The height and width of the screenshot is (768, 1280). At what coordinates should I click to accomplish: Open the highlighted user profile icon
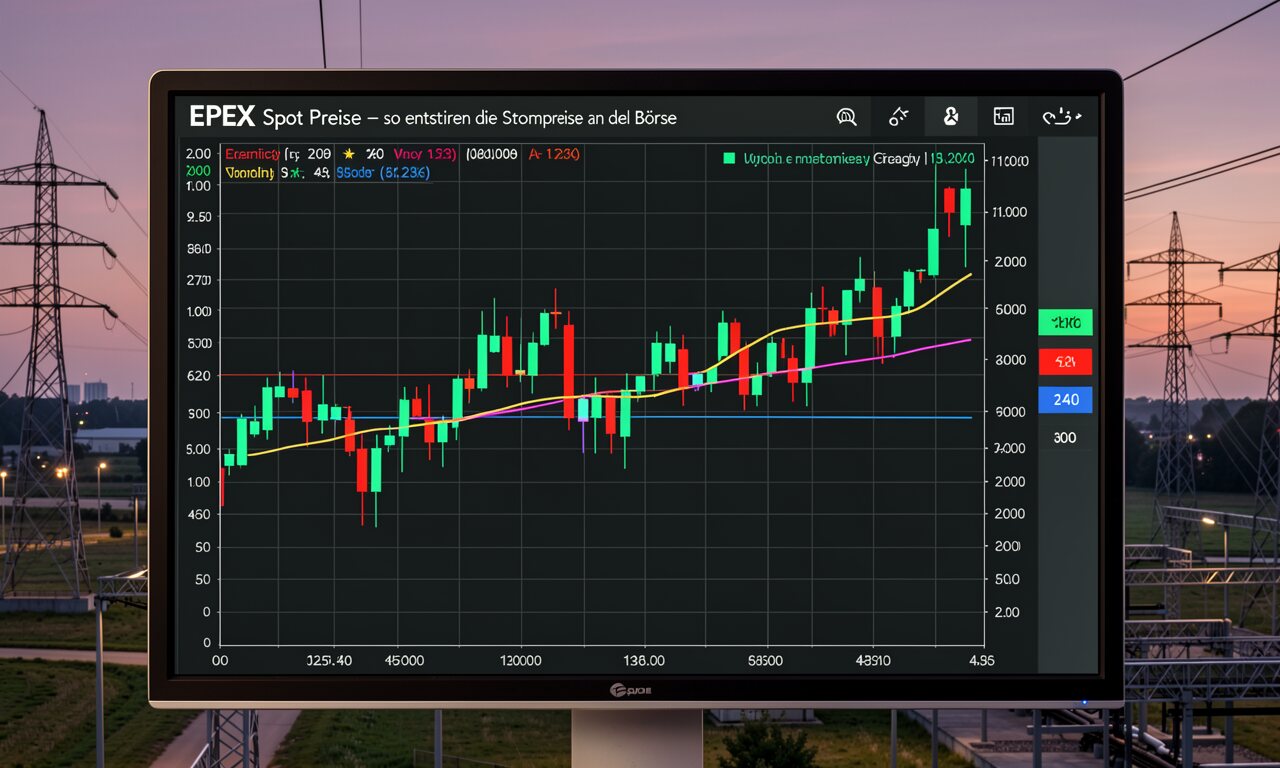pyautogui.click(x=950, y=117)
